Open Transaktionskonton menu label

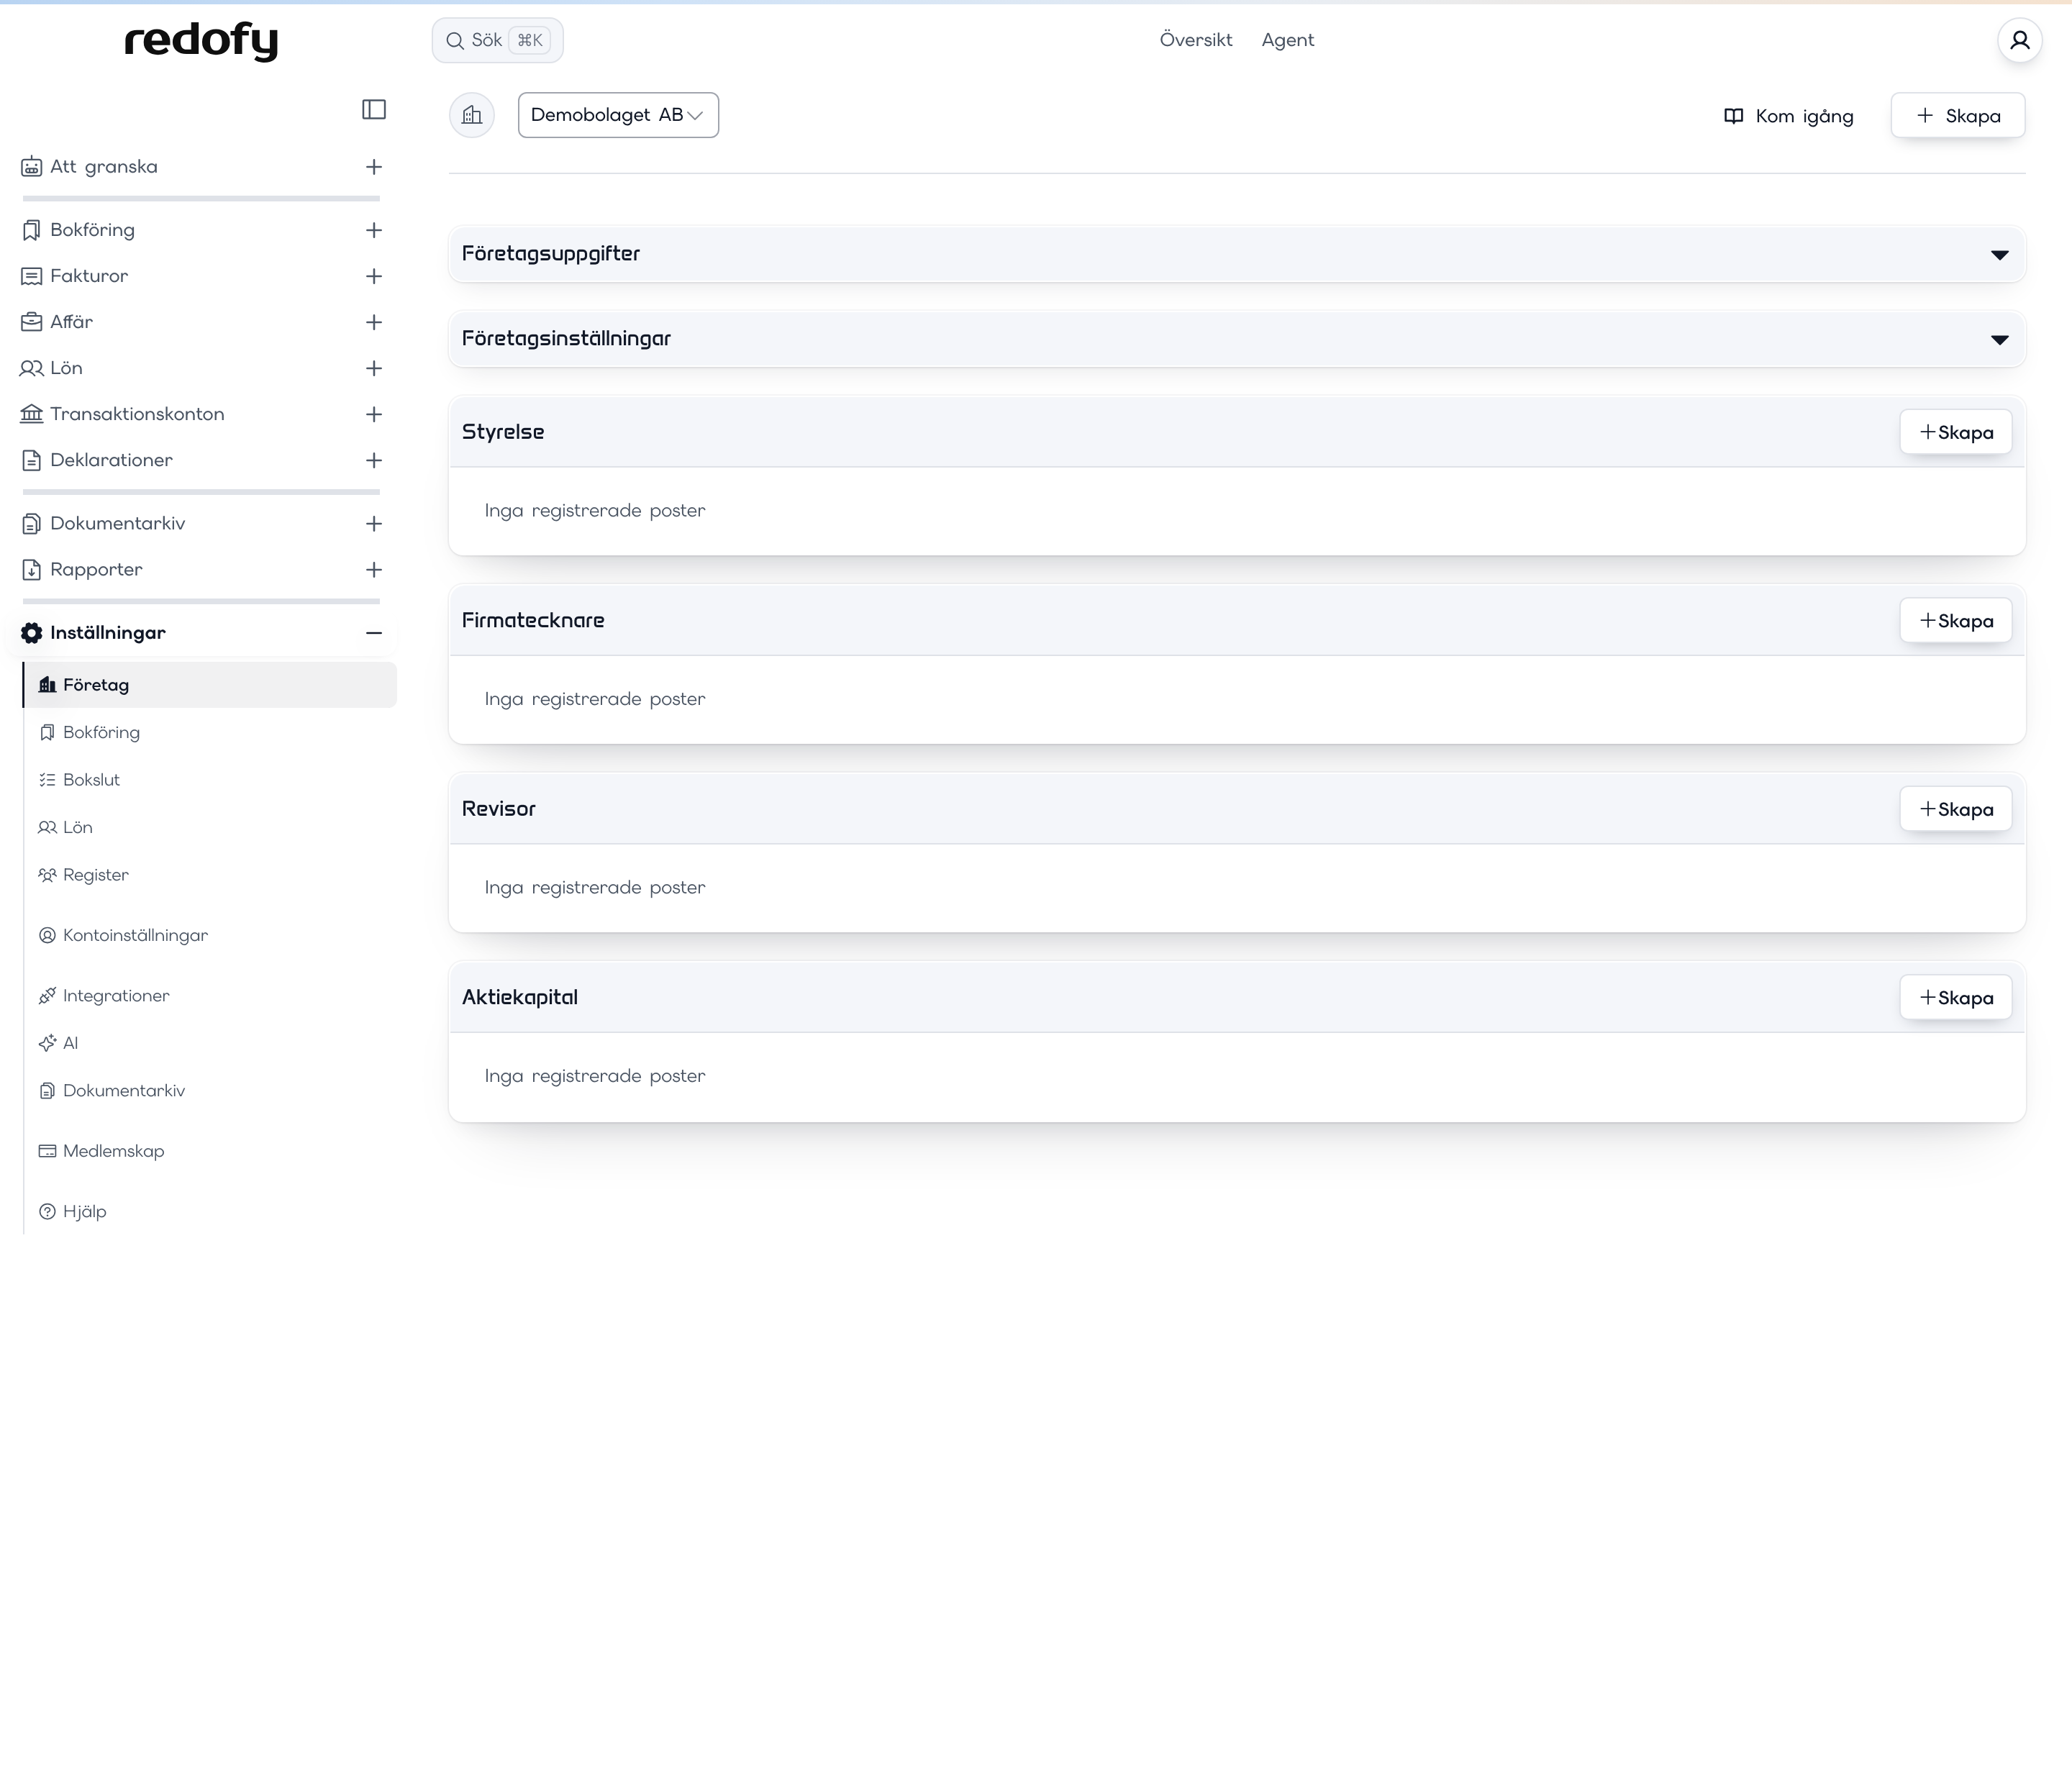coord(137,414)
